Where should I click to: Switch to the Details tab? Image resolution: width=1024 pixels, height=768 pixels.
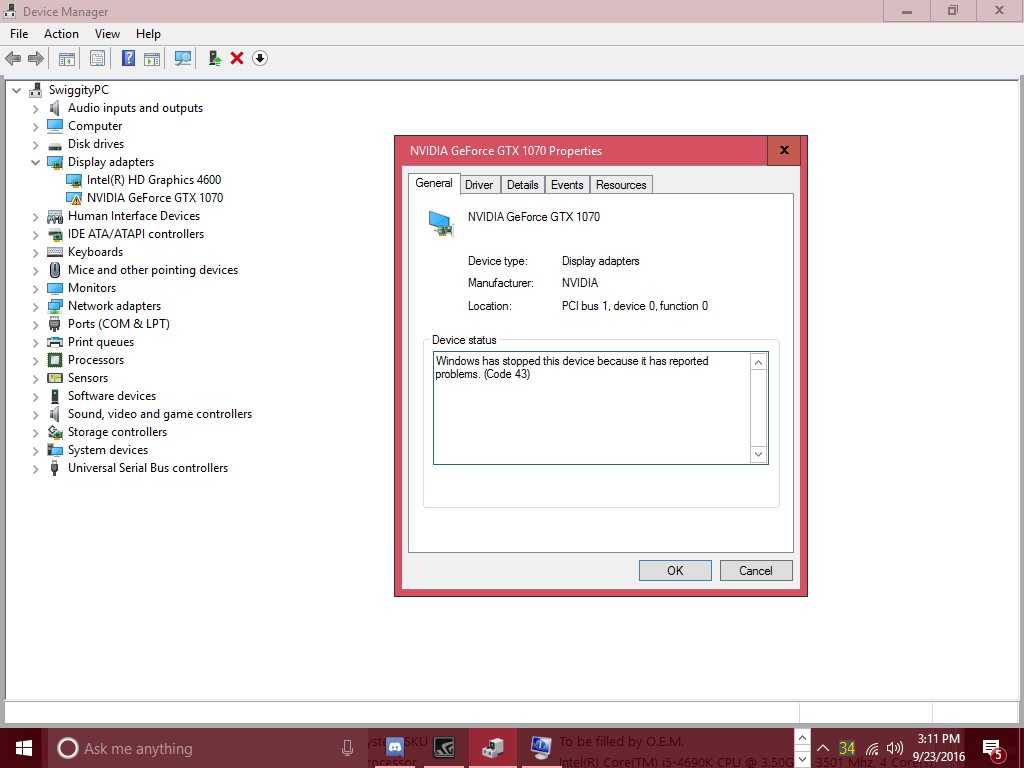[x=522, y=185]
